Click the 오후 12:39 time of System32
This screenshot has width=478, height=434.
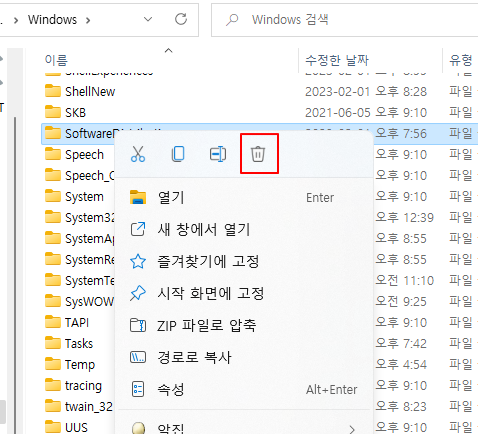404,218
